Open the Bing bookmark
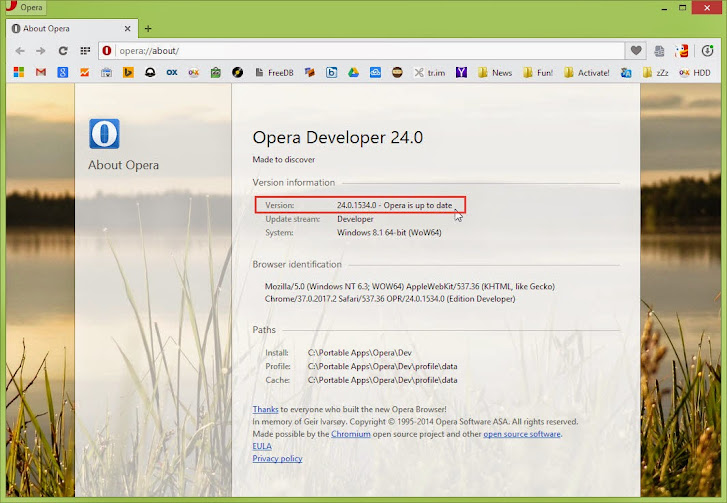The width and height of the screenshot is (727, 503). coord(128,72)
